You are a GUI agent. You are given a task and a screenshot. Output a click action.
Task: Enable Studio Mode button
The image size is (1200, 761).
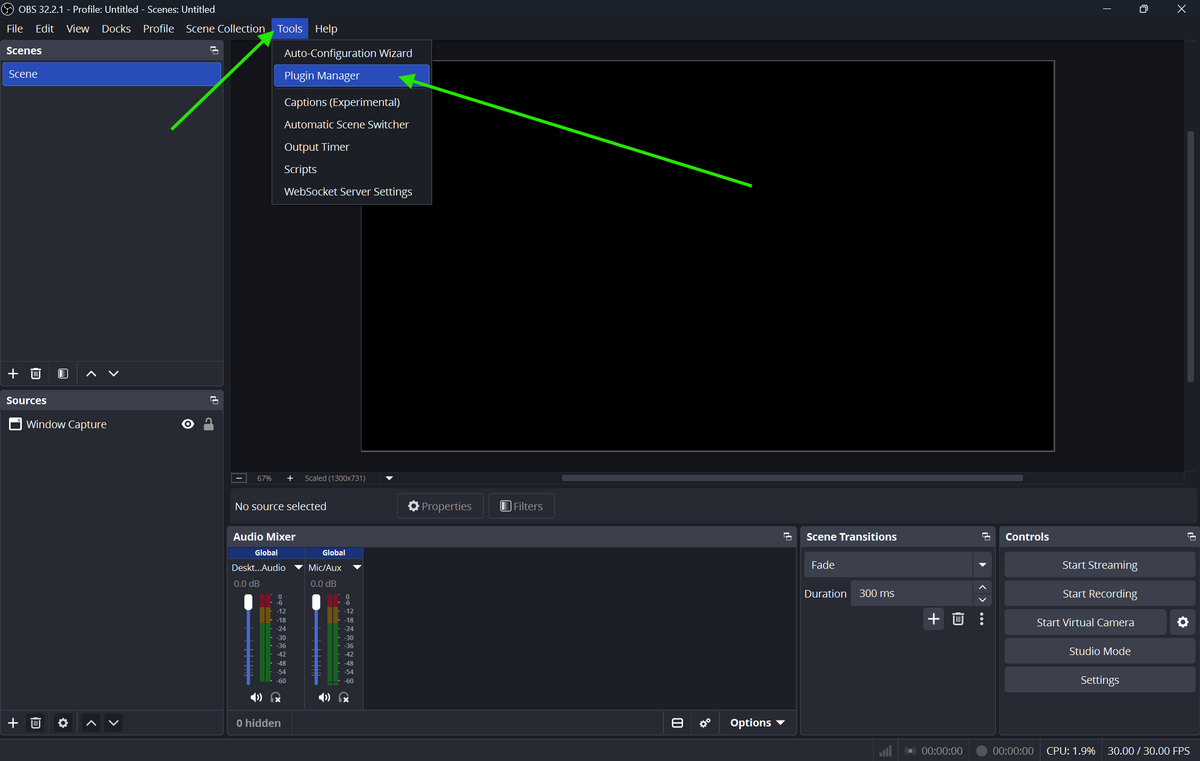pos(1099,651)
